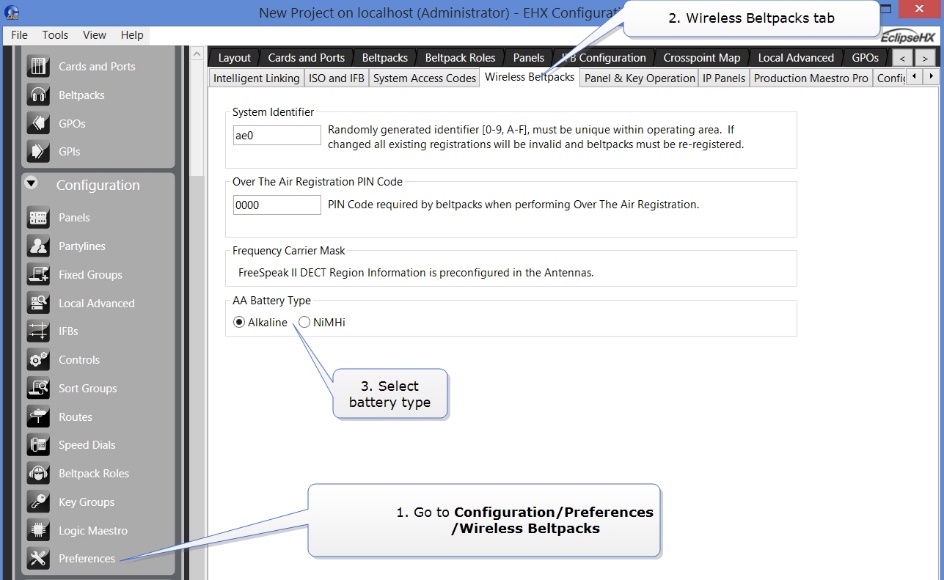Switch to the GPOs top tab
Screen dimensions: 944x580
(x=865, y=58)
